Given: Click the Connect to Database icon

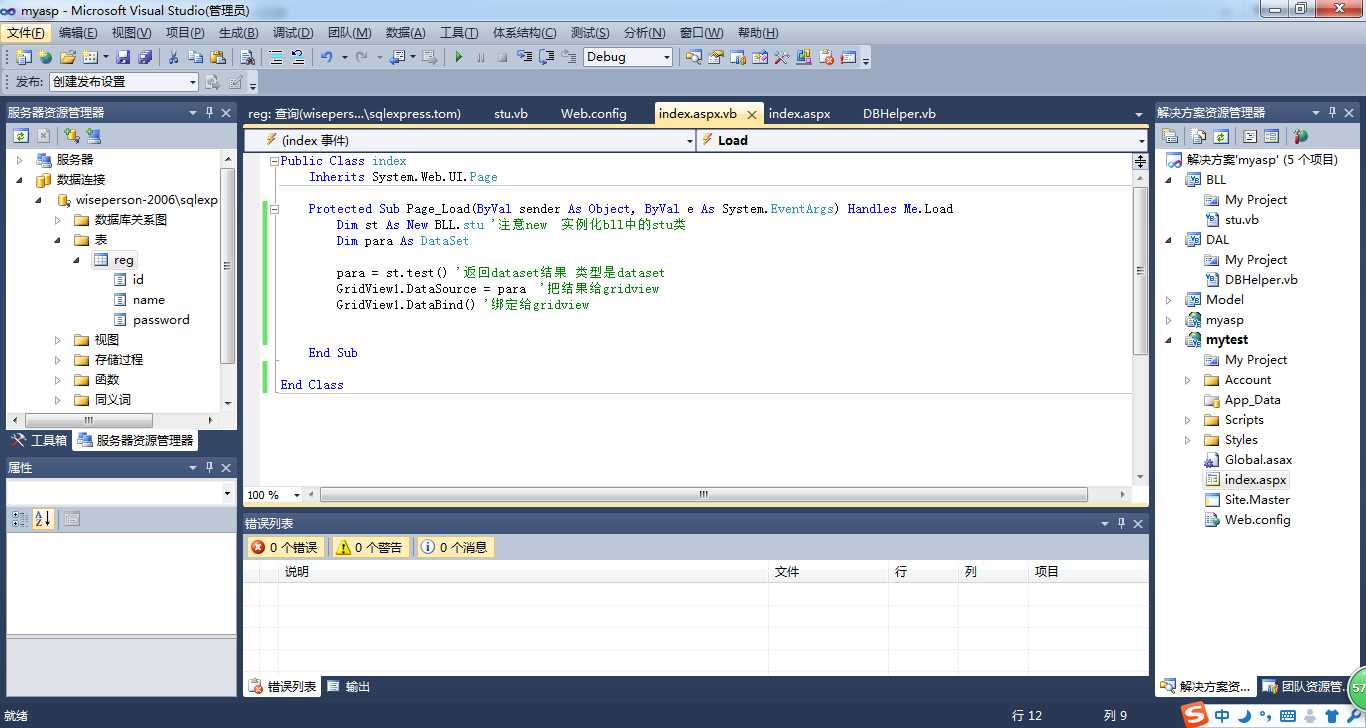Looking at the screenshot, I should pyautogui.click(x=71, y=136).
